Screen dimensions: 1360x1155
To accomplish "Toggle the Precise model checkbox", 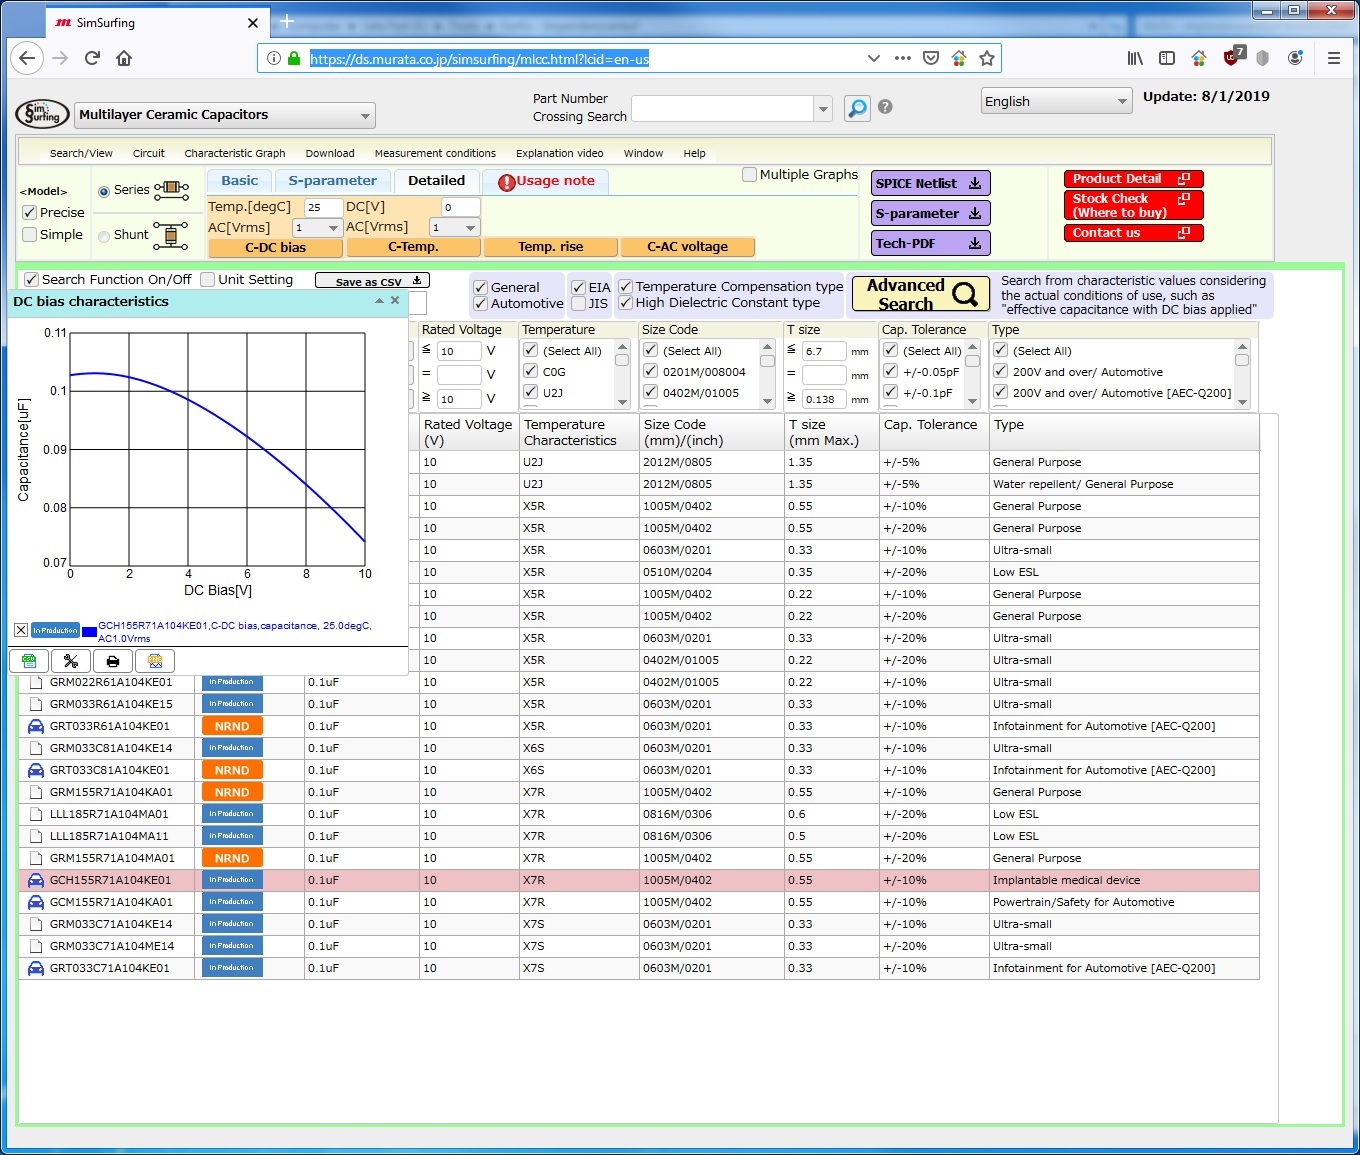I will (x=30, y=212).
